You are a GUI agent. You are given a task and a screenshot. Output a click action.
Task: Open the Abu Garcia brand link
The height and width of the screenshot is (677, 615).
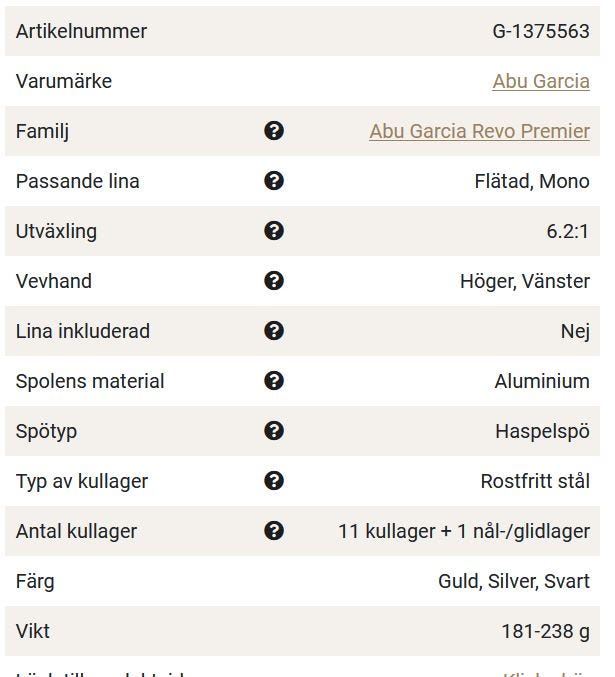(541, 81)
